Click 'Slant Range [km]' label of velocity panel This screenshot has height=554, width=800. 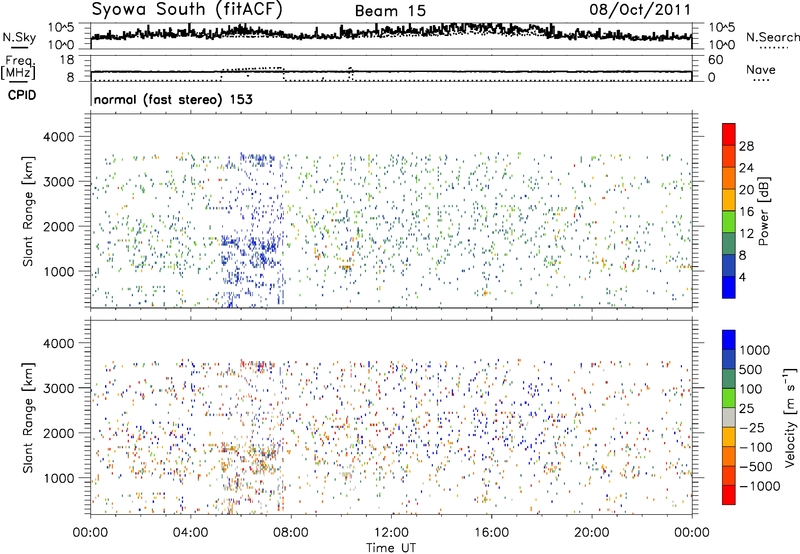pos(28,418)
